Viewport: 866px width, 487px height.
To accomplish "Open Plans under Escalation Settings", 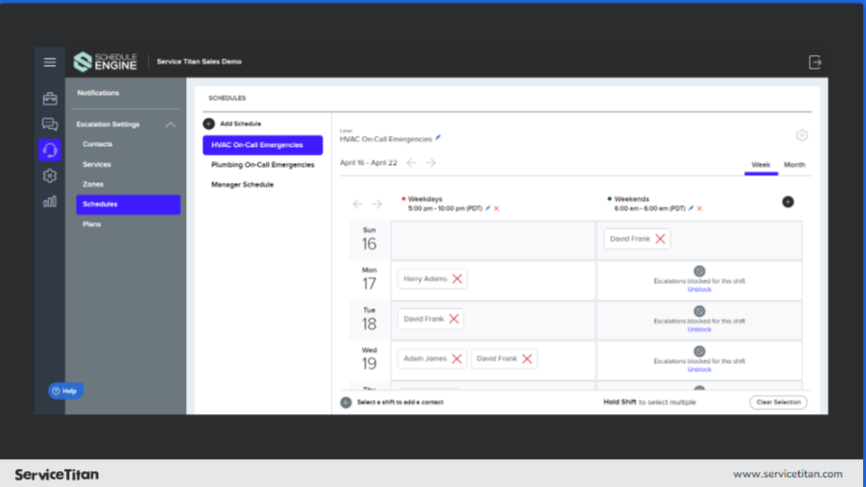I will tap(92, 224).
